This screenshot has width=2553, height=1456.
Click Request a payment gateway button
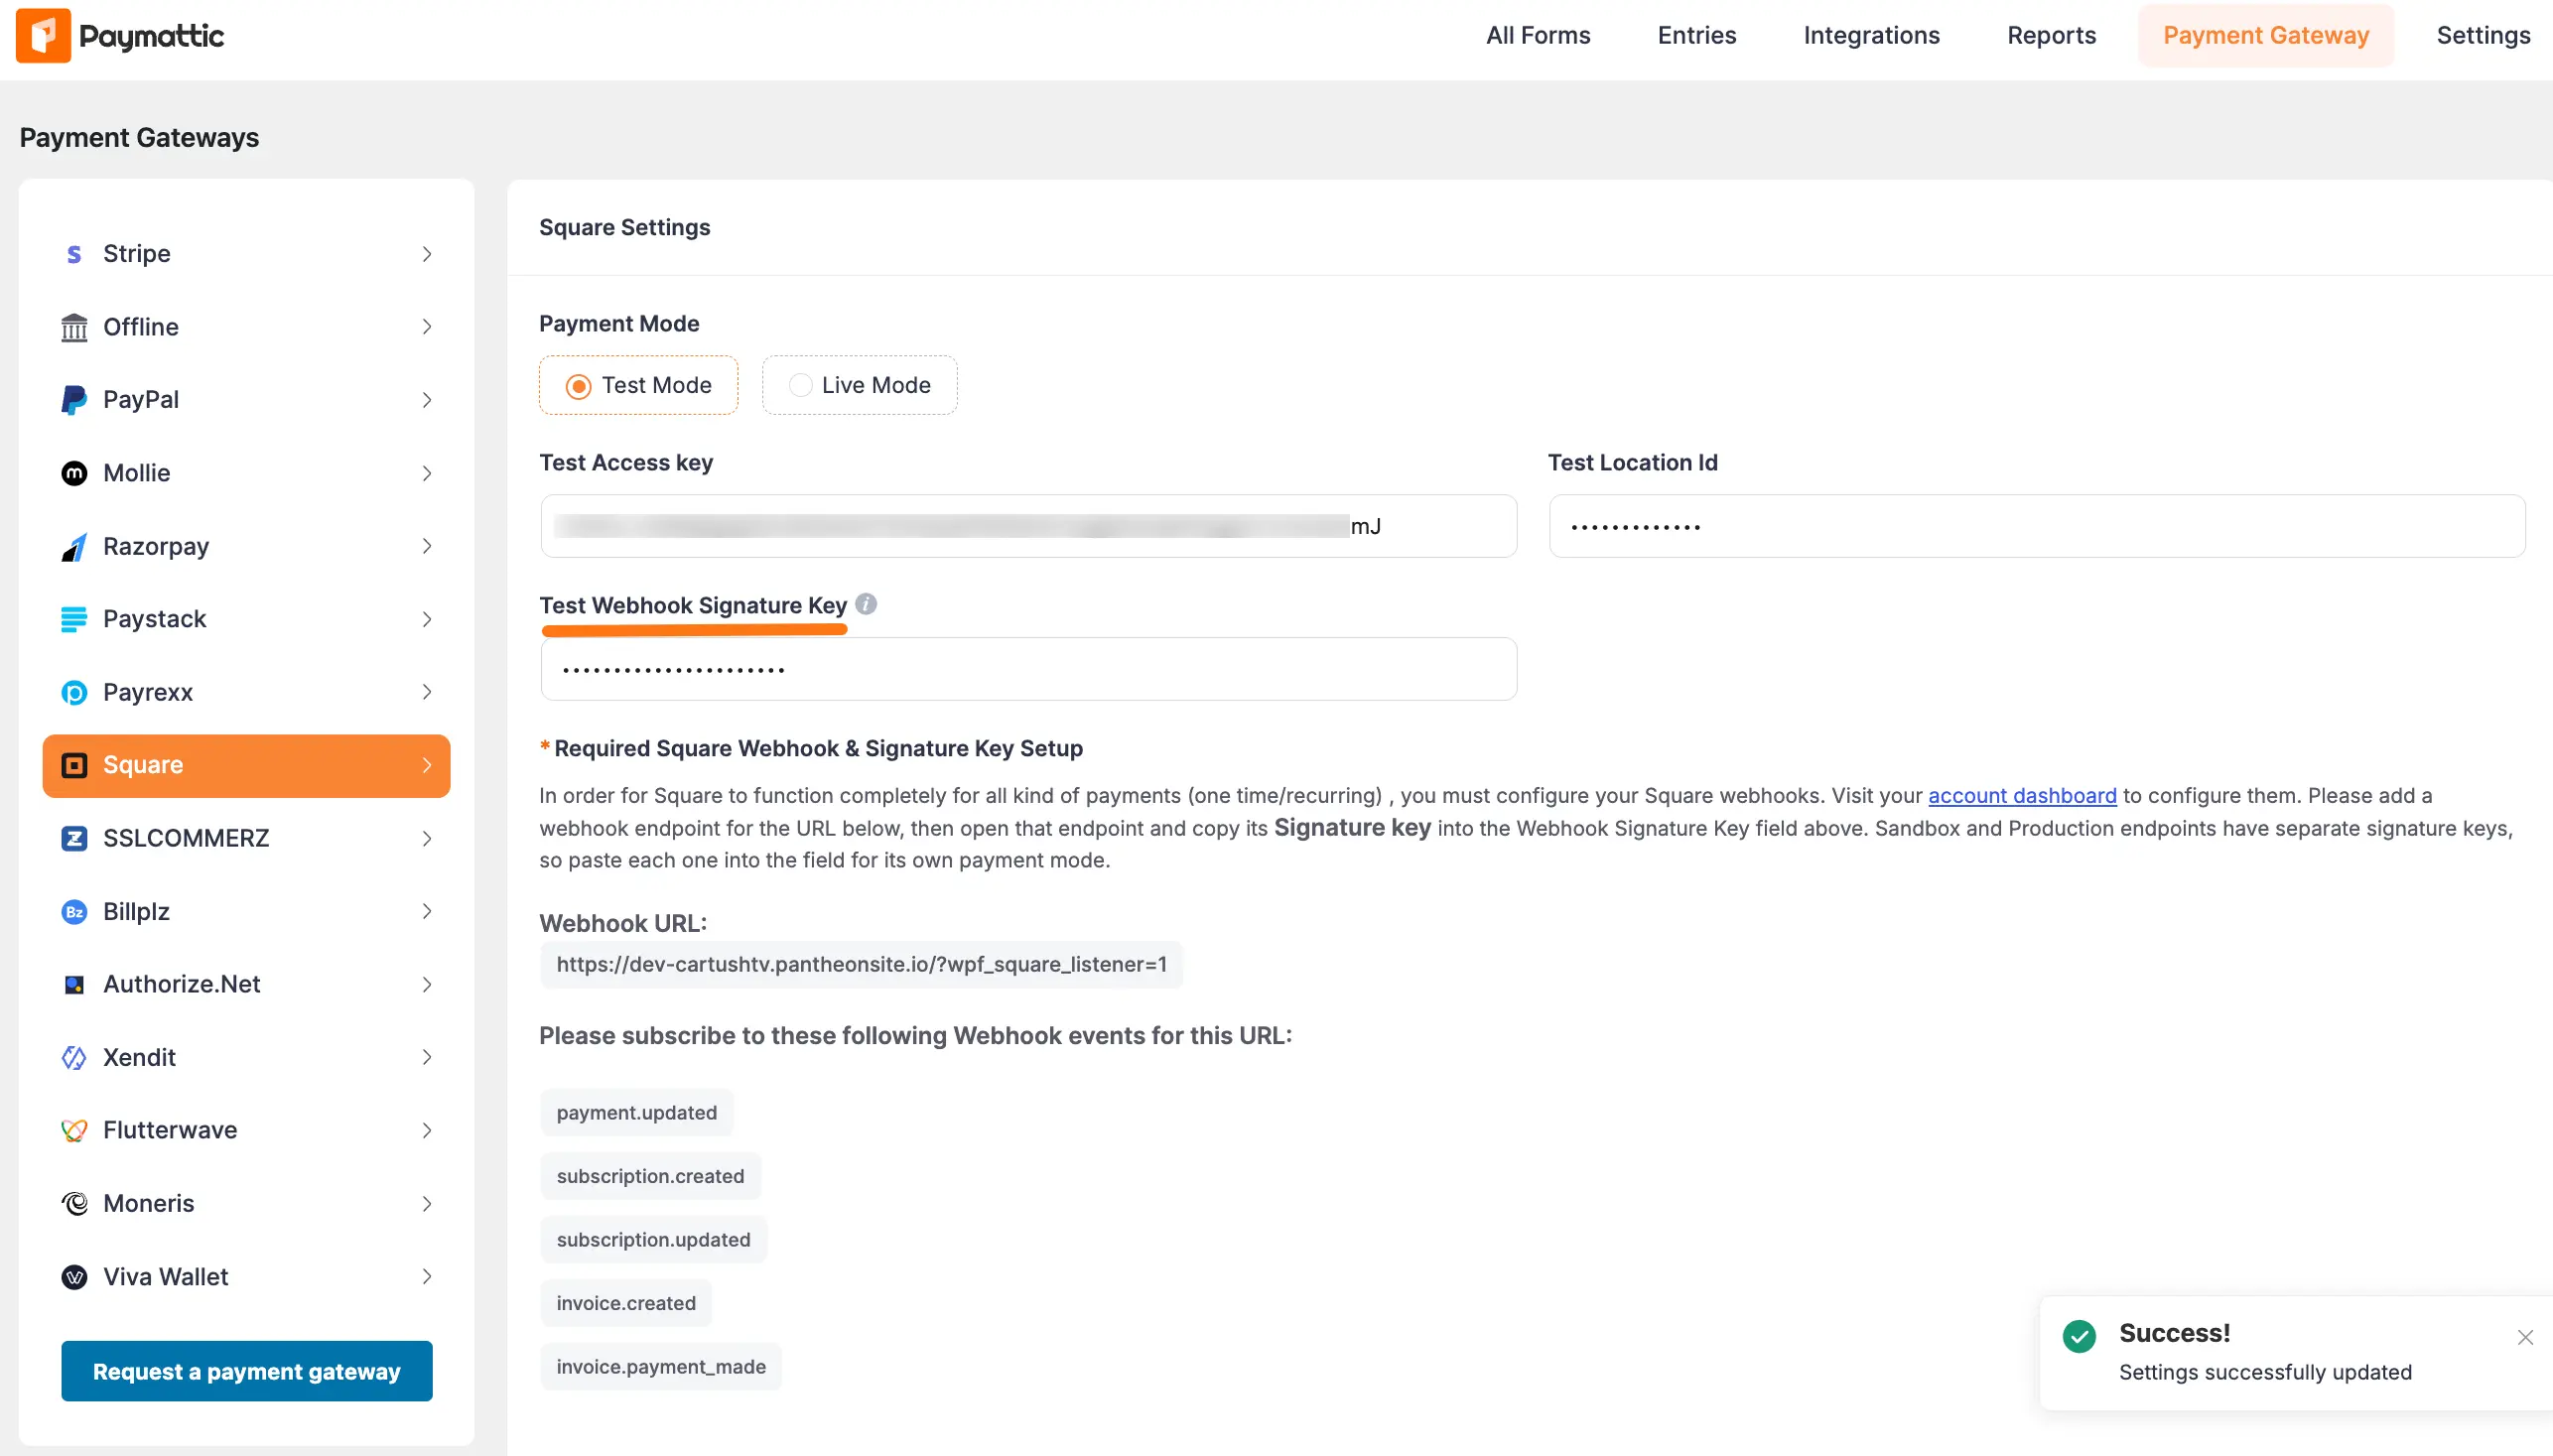[x=247, y=1371]
